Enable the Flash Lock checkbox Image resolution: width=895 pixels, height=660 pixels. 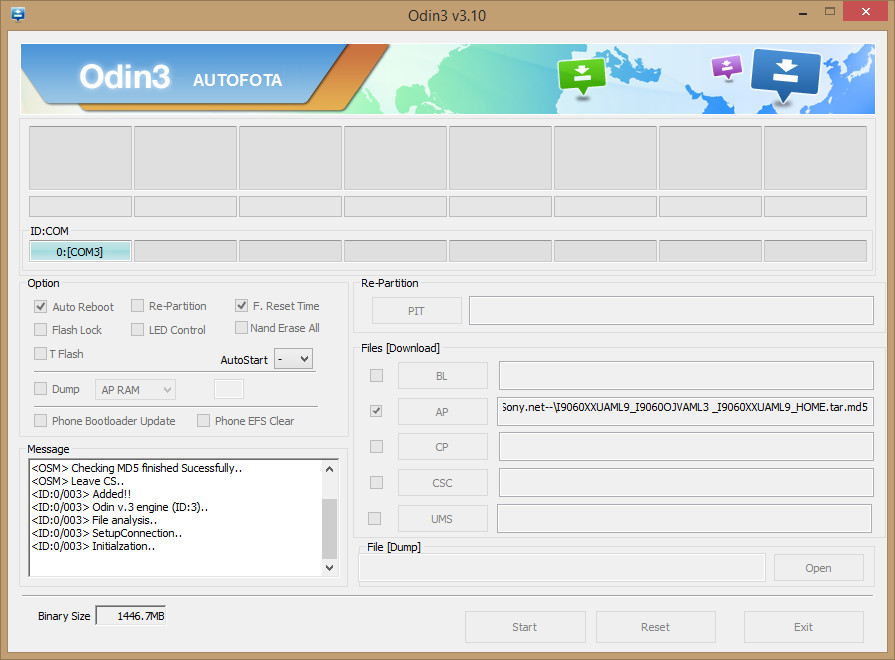pos(40,329)
